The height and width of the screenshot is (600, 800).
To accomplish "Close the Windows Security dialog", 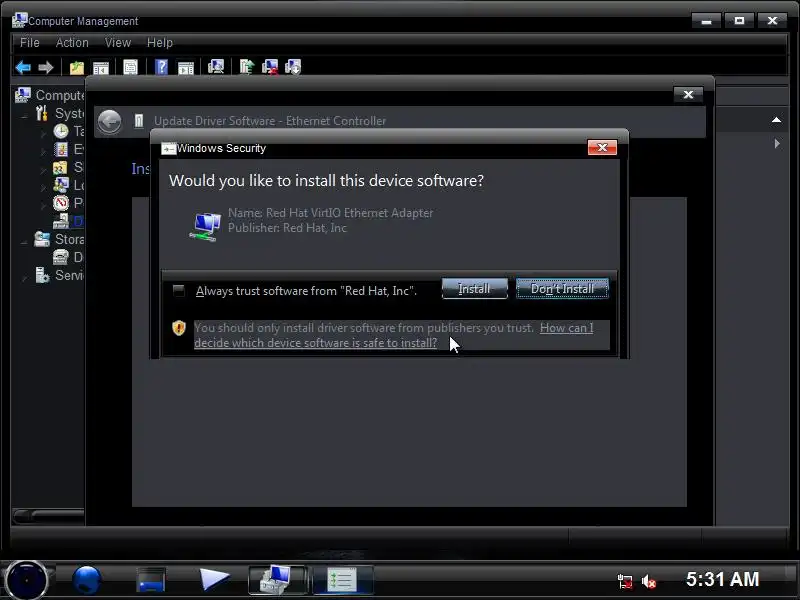I will pos(602,147).
